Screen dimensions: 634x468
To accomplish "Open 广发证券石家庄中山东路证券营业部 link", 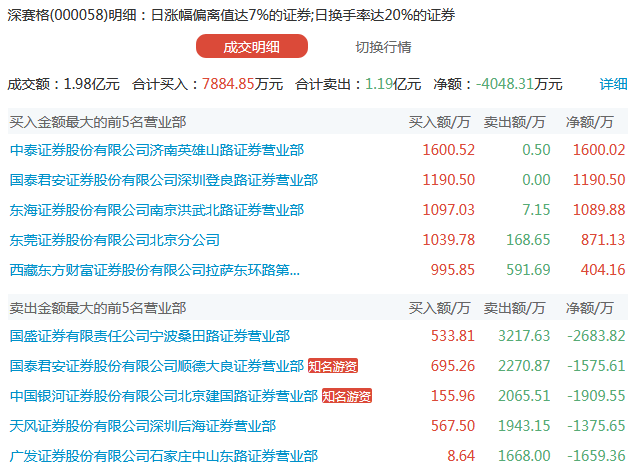I will click(164, 456).
